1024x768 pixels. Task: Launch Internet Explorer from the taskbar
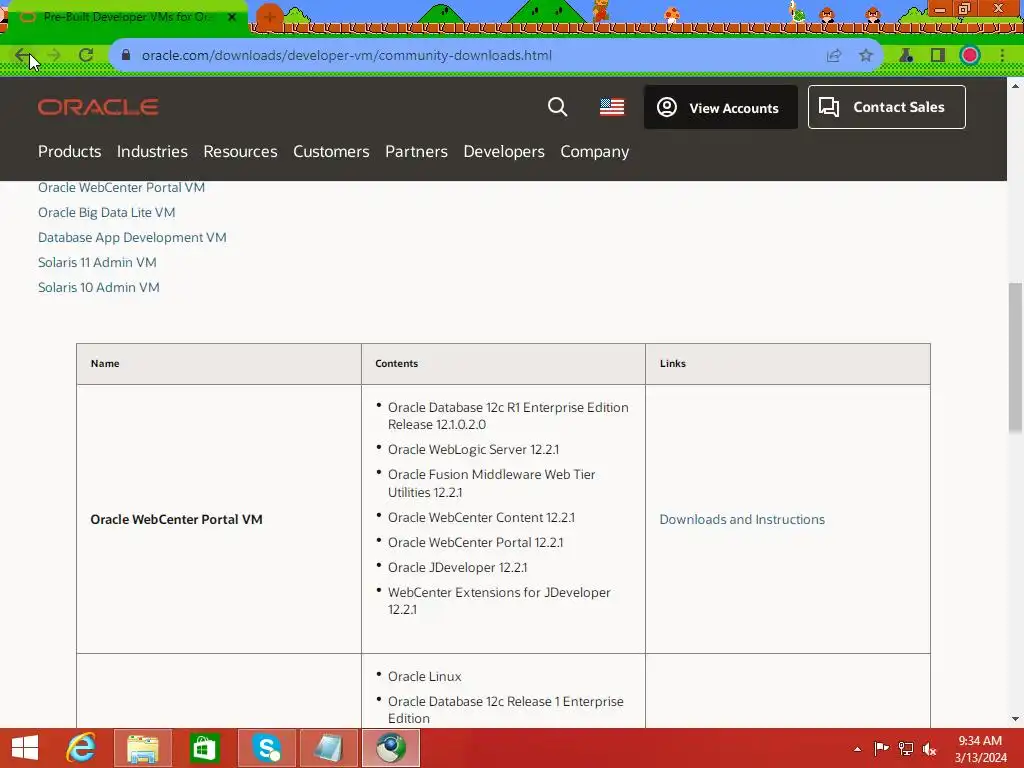tap(81, 748)
